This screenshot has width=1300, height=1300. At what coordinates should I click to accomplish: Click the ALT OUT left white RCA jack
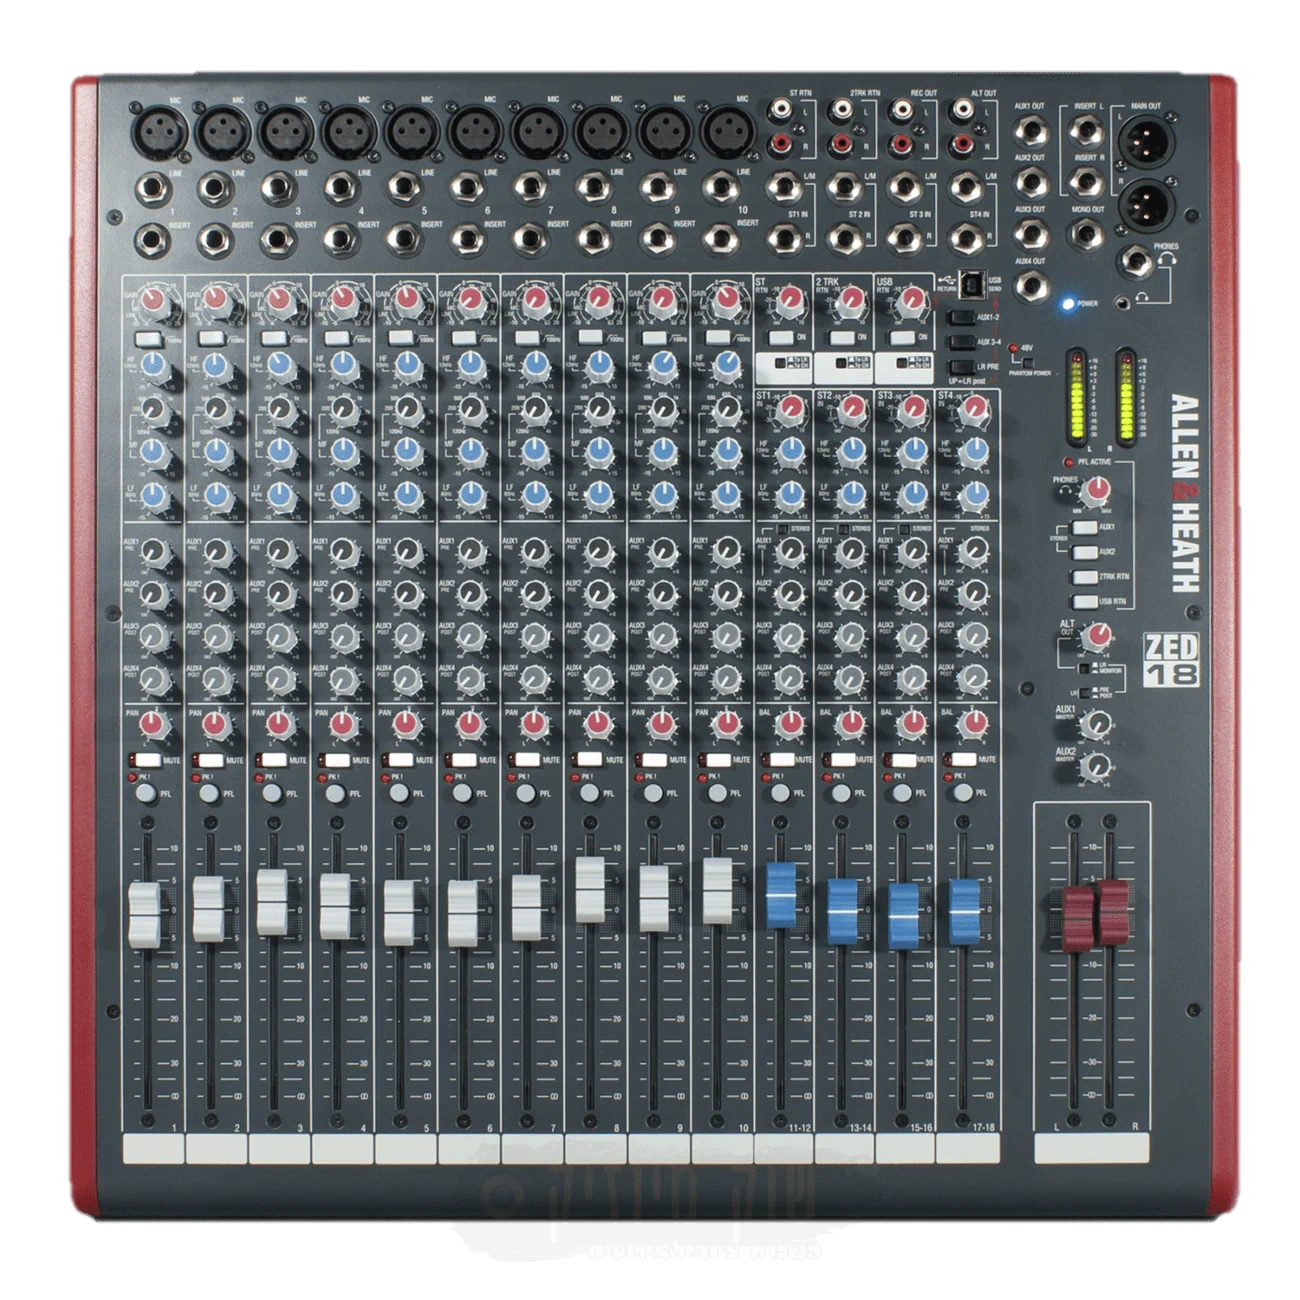[x=965, y=110]
